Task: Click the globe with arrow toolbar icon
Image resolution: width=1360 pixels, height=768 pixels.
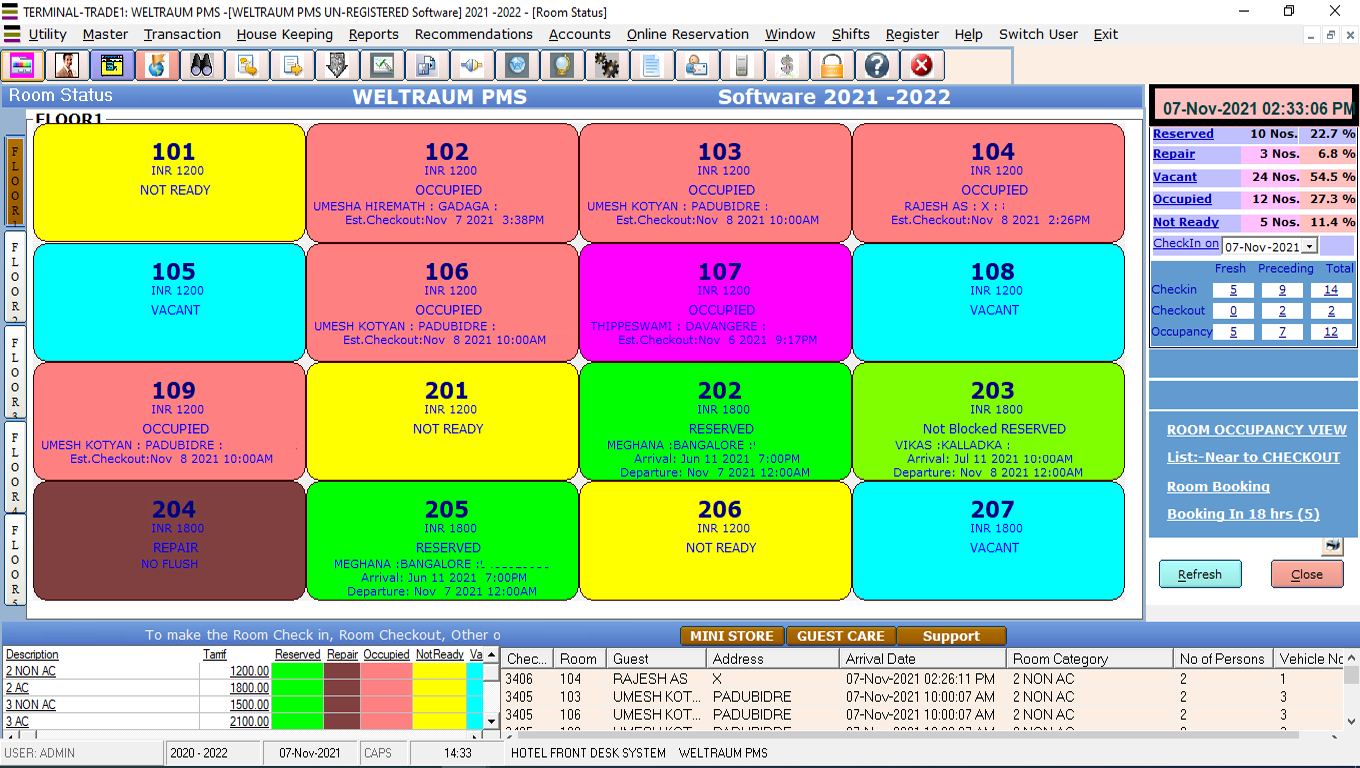Action: coord(157,66)
